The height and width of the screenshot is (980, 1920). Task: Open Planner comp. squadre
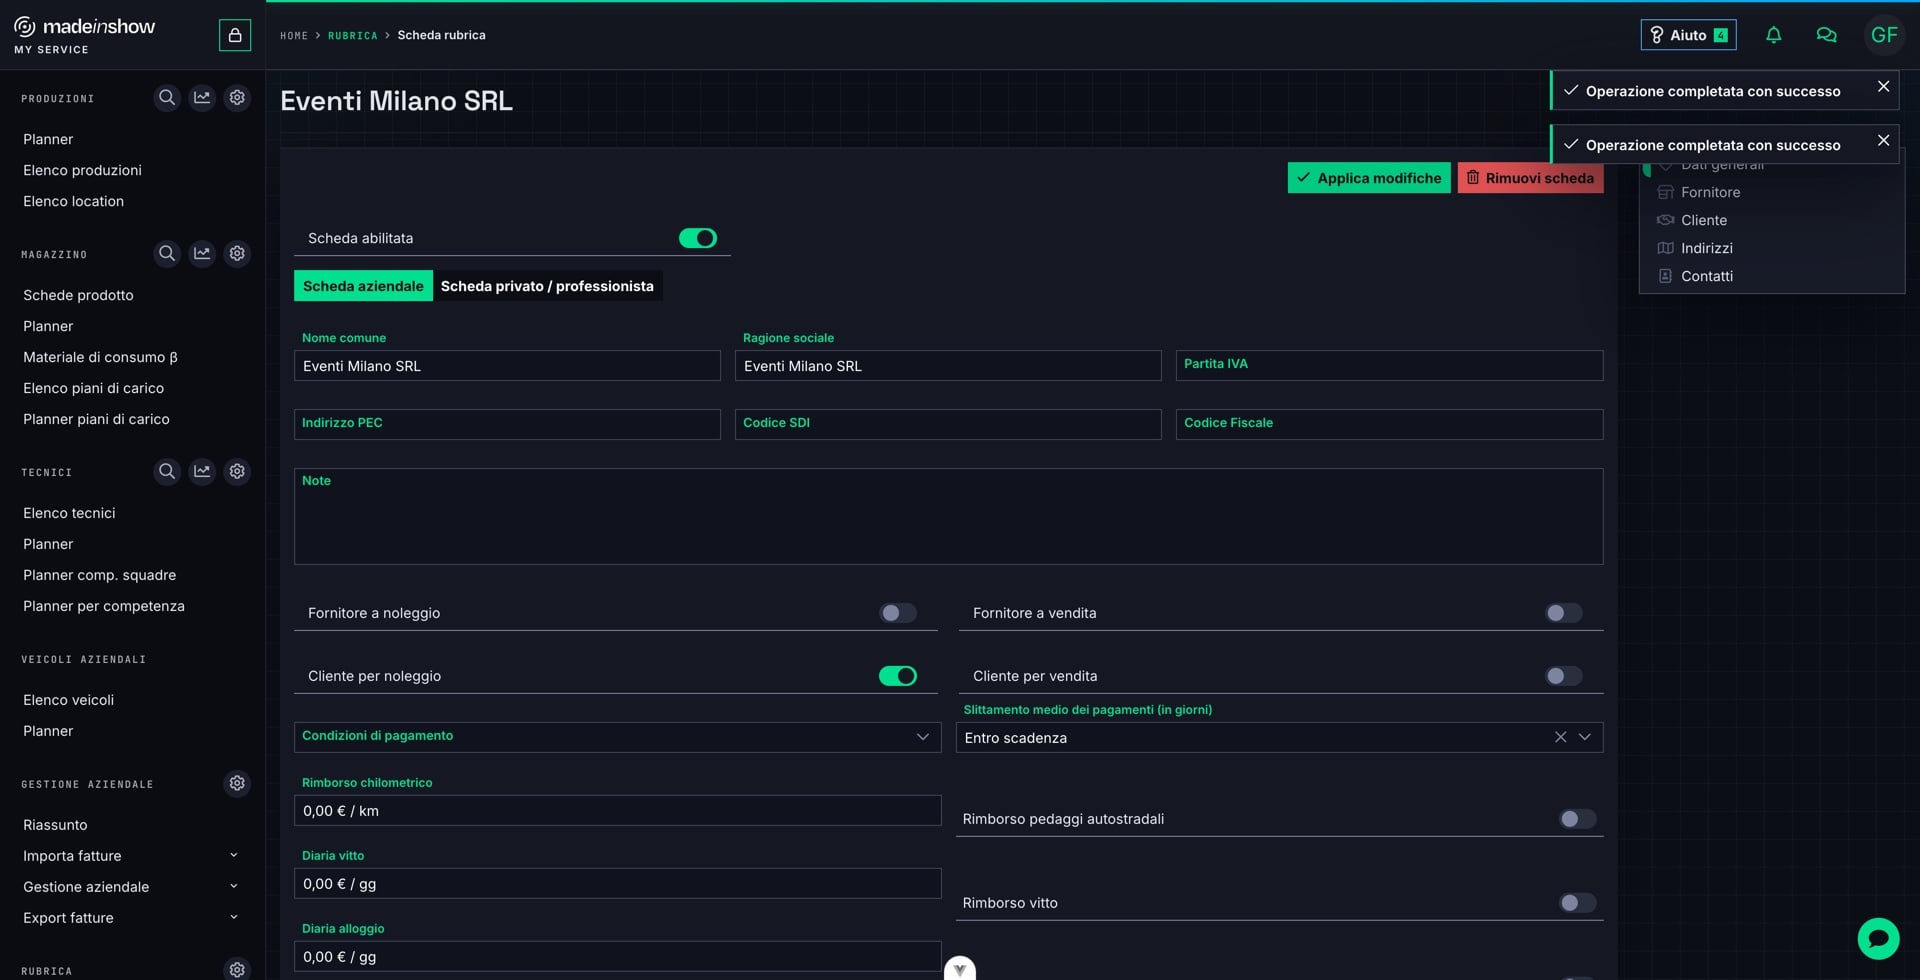point(99,575)
